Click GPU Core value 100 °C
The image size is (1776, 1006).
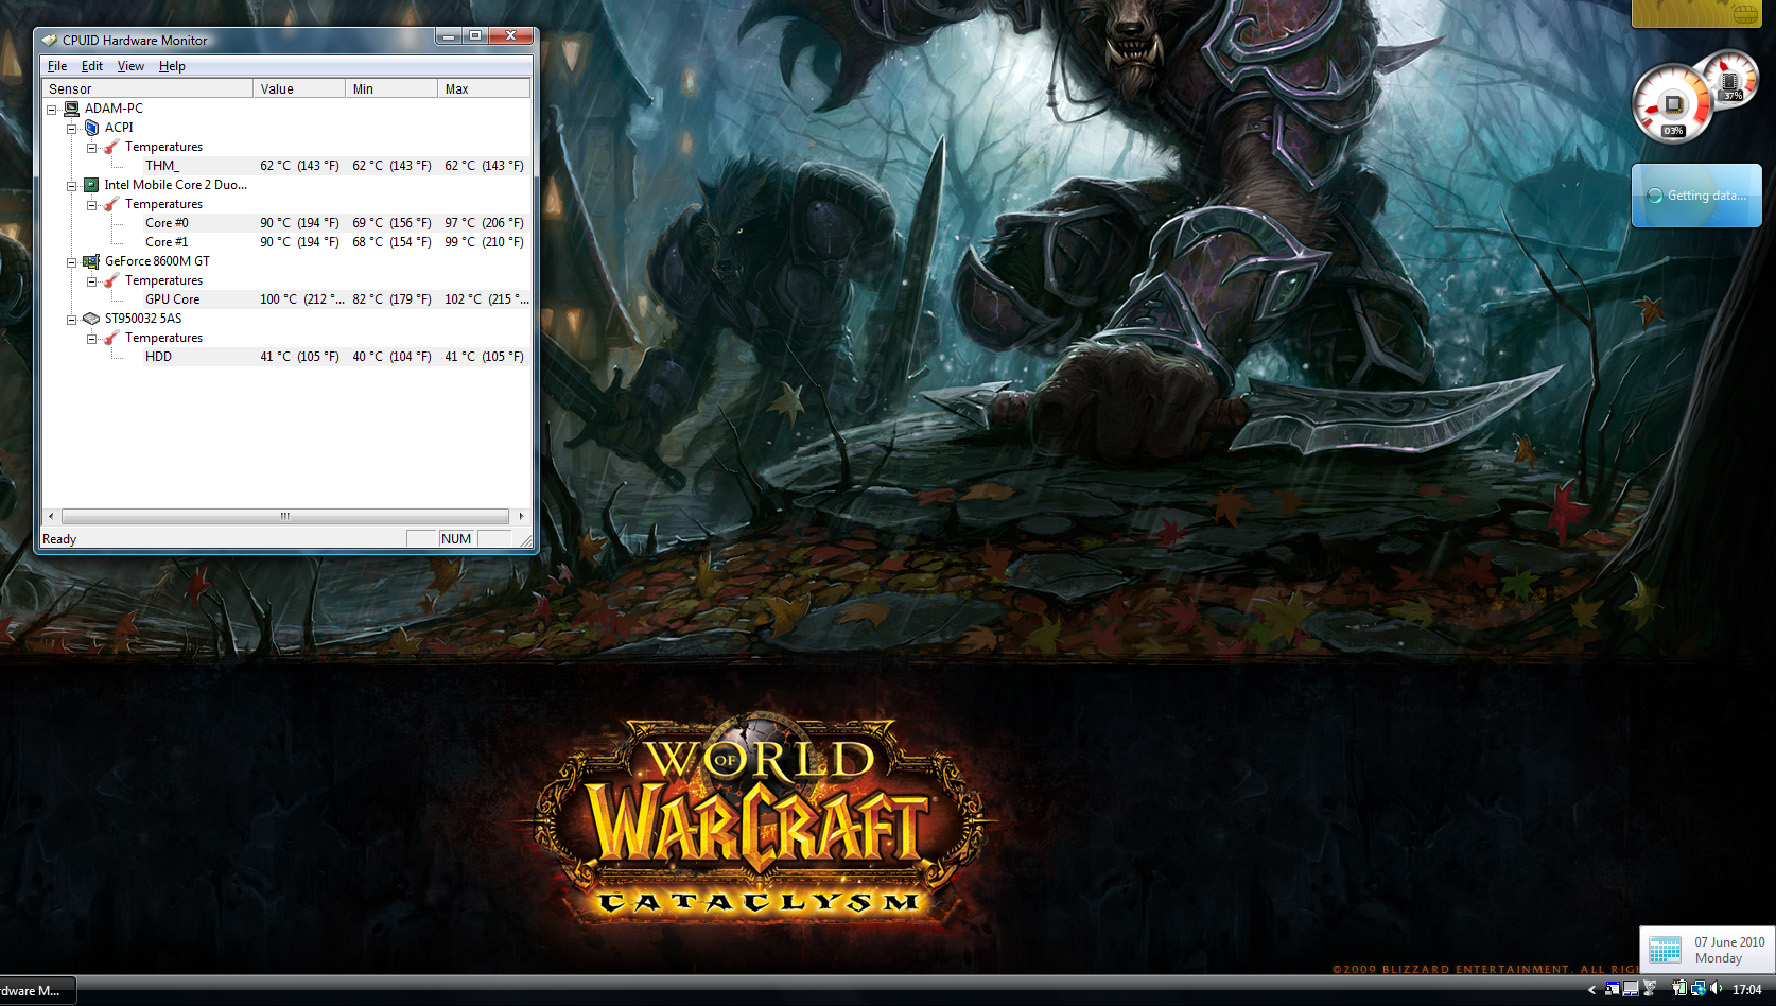point(301,299)
